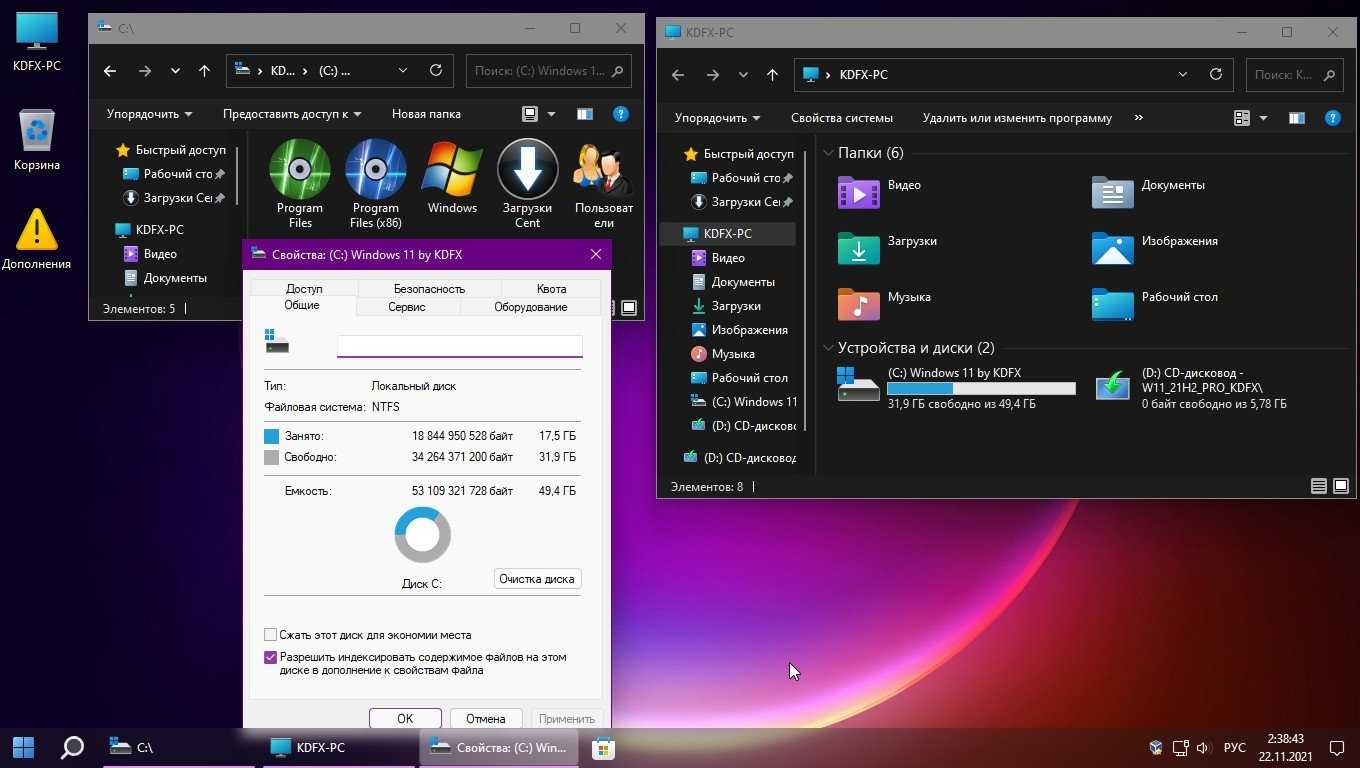Click the search box in KDFX-PC window
The height and width of the screenshot is (768, 1360).
[x=1294, y=74]
